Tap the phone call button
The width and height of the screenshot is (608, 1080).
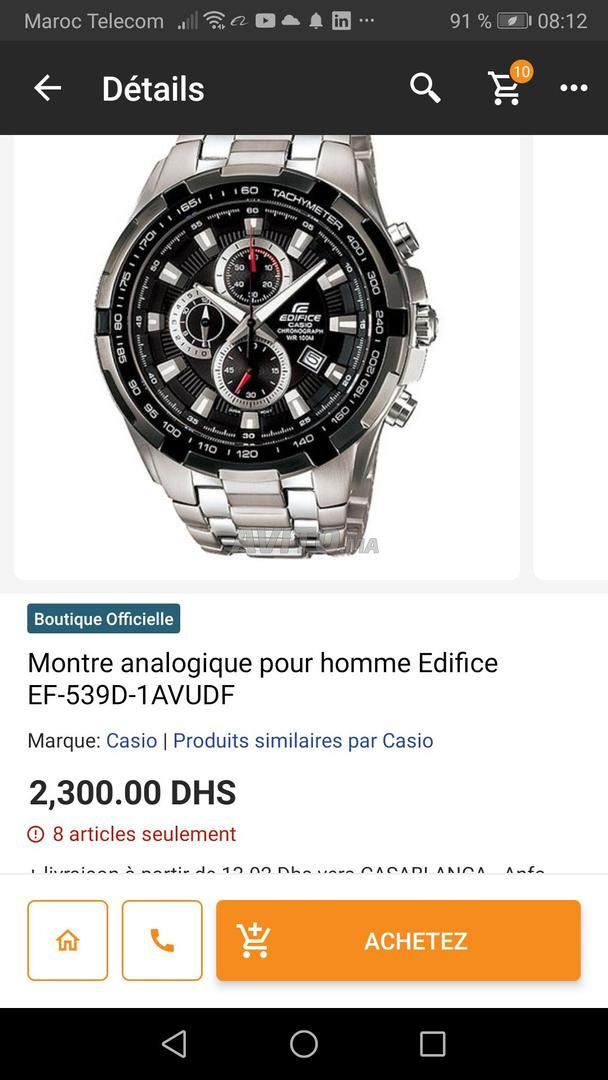(x=162, y=940)
